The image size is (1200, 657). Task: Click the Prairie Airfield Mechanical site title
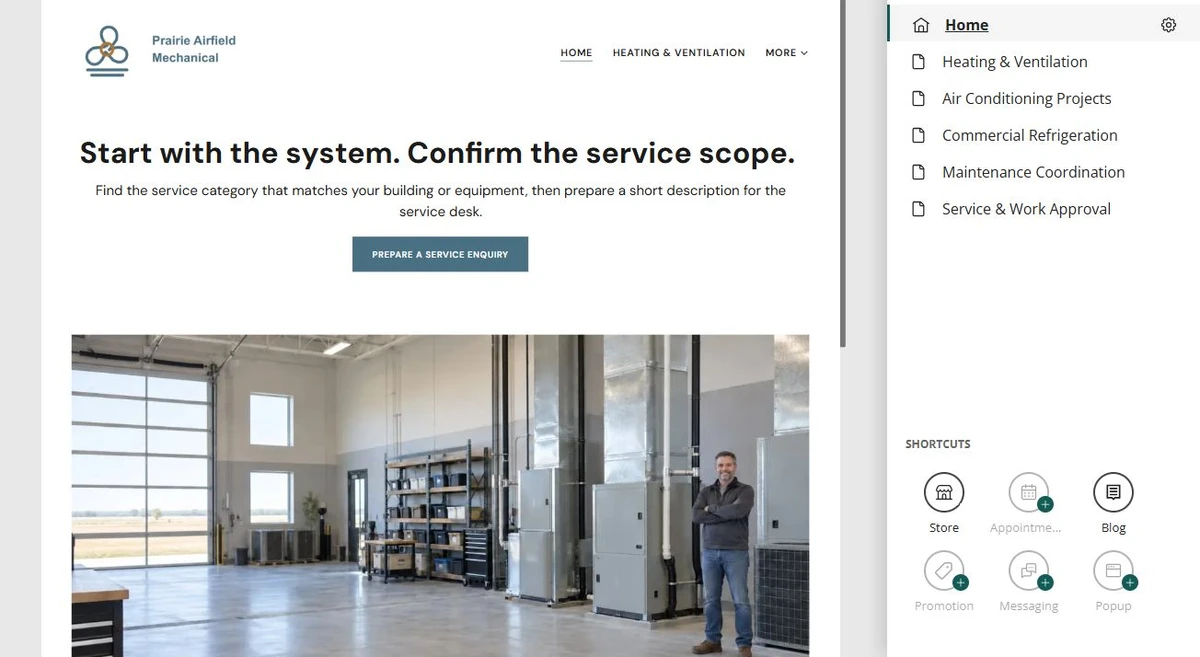point(194,49)
